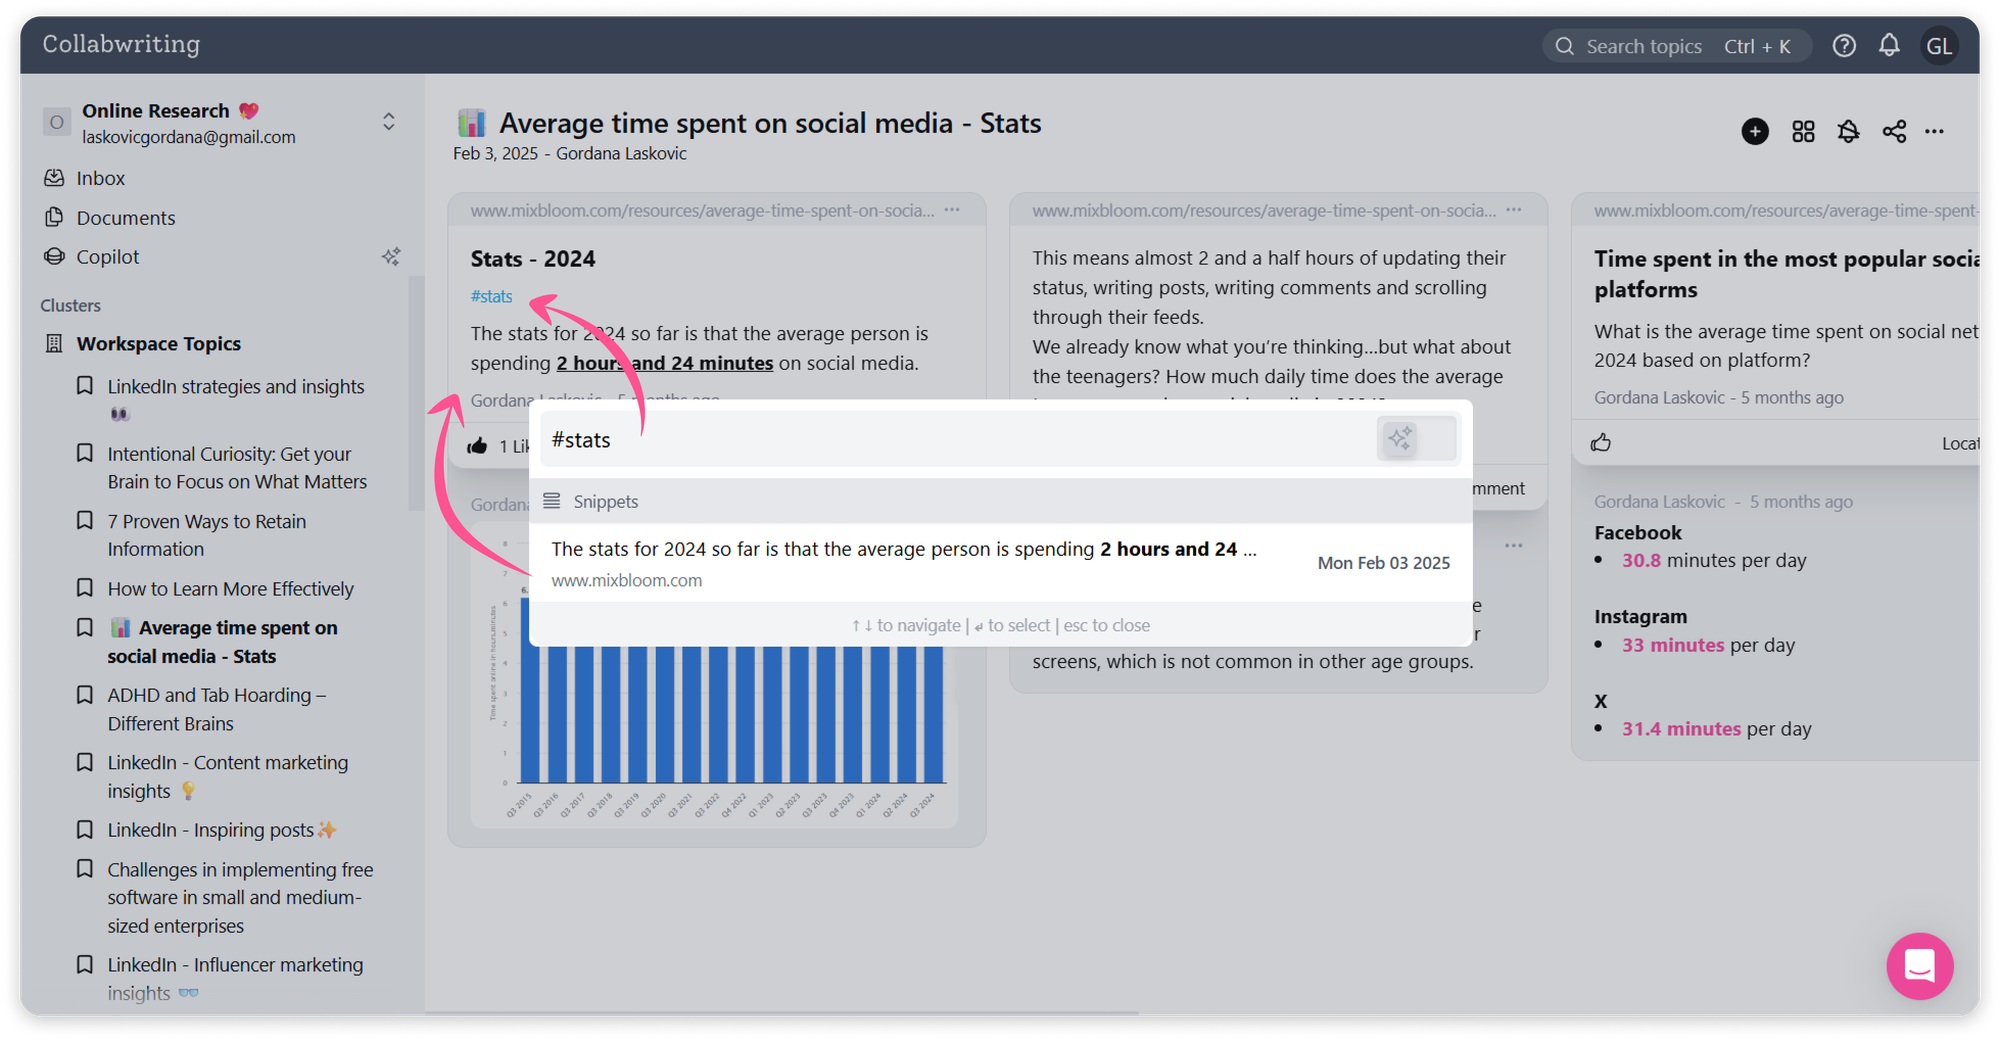Click the #stats tag link
This screenshot has height=1040, width=2000.
click(491, 296)
